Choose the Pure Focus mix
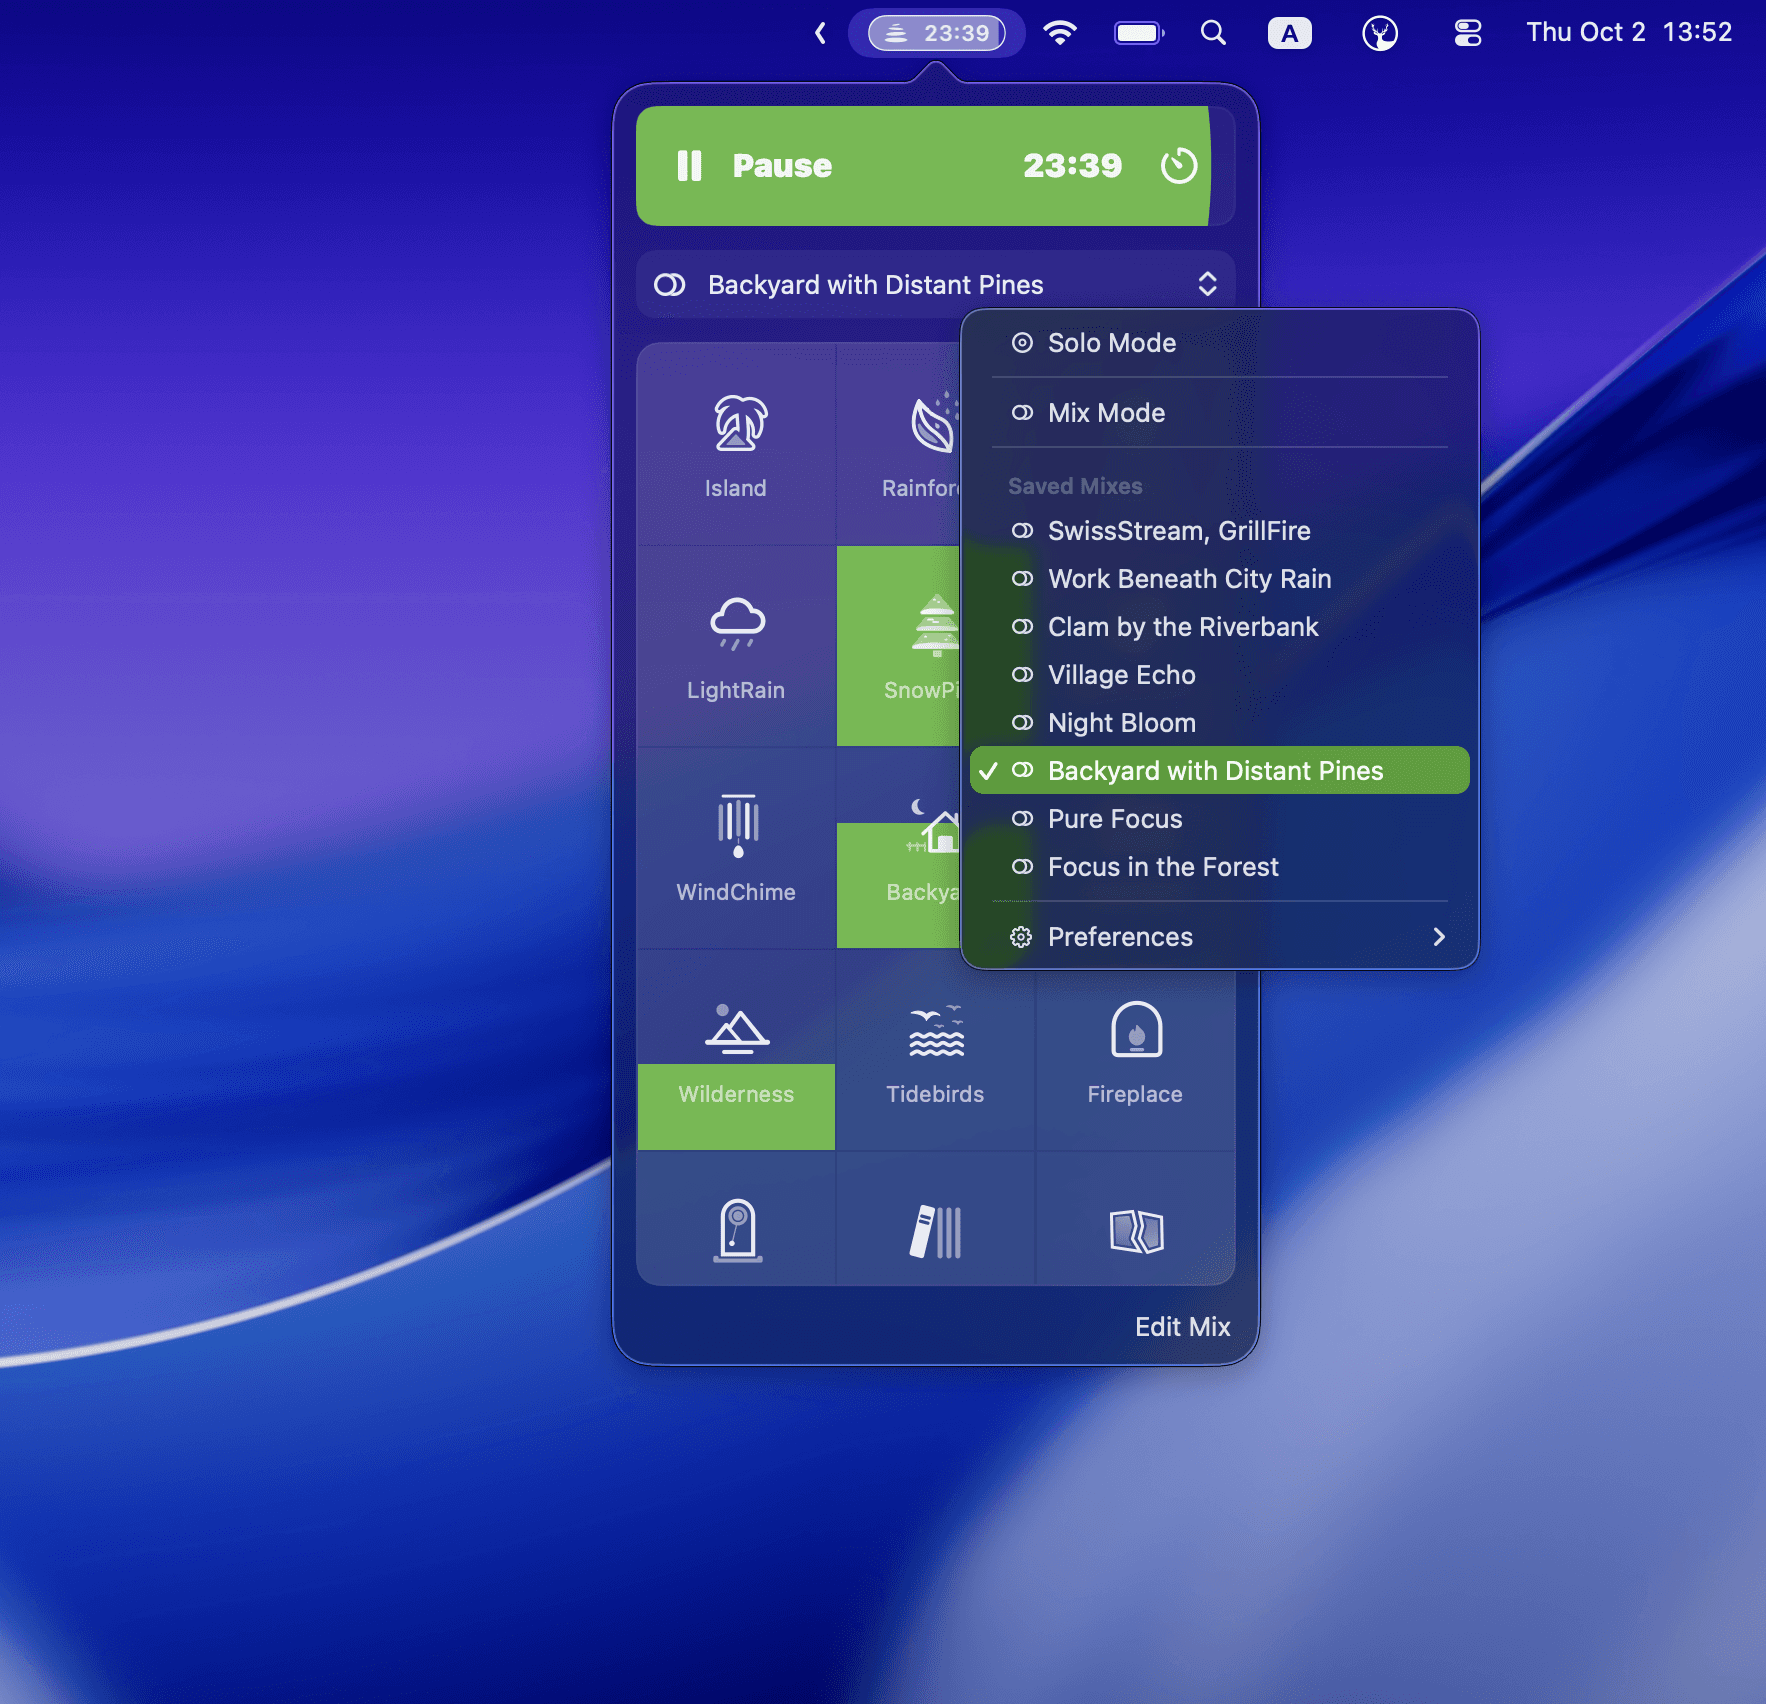This screenshot has height=1704, width=1766. click(x=1220, y=819)
